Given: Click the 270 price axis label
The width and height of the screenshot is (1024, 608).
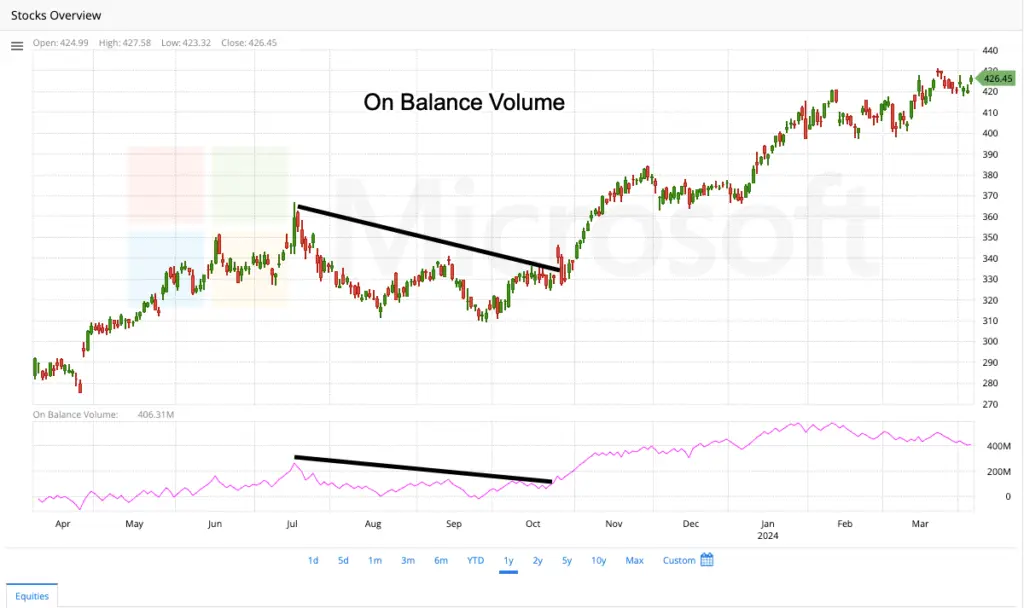Looking at the screenshot, I should pos(990,404).
